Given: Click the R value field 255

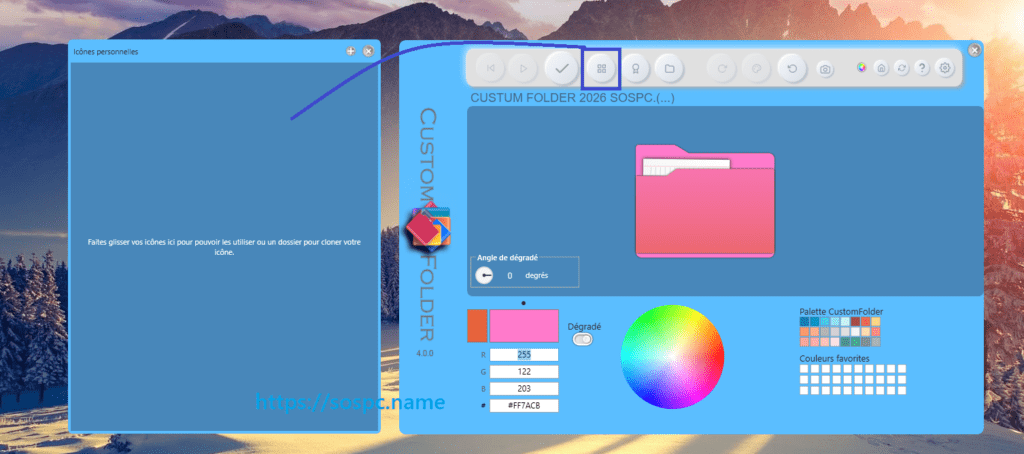Looking at the screenshot, I should (x=524, y=355).
